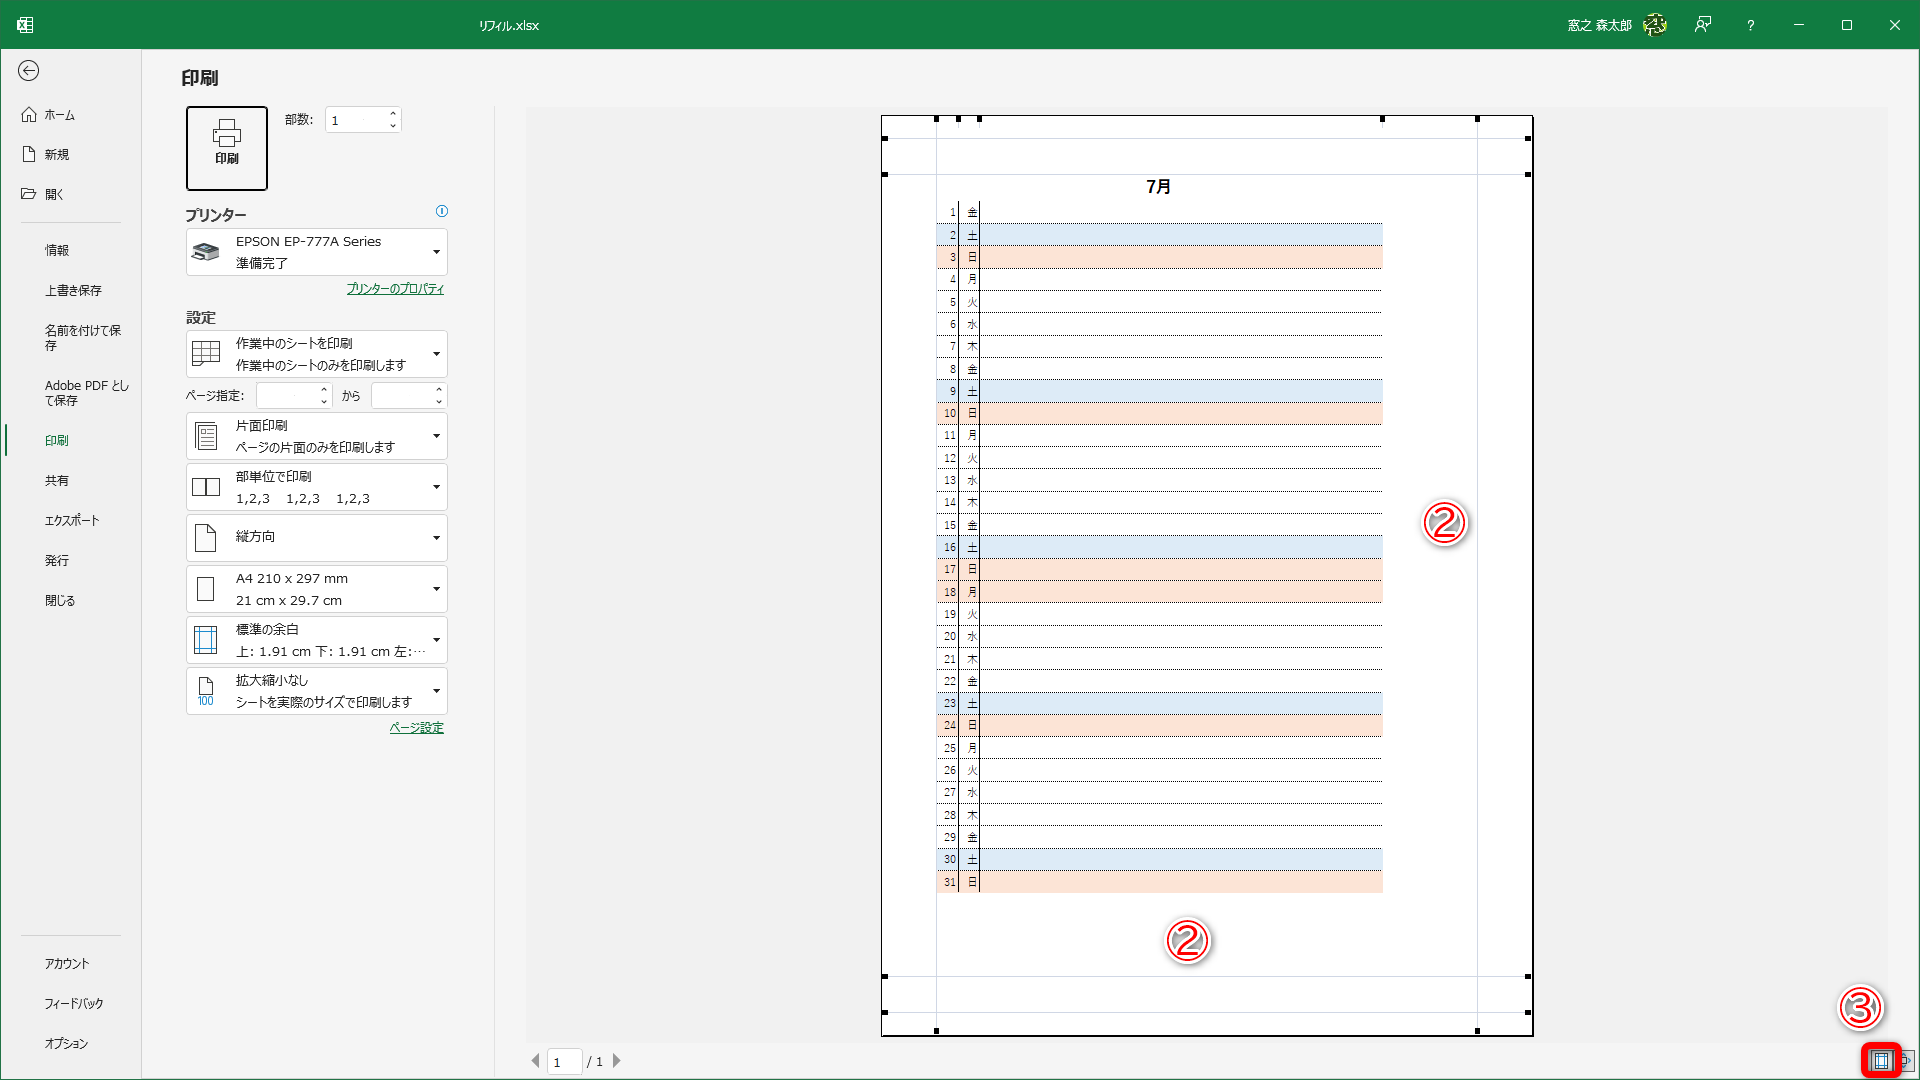Viewport: 1920px width, 1080px height.
Task: Expand the 拡大縮小なし scaling dropdown
Action: tap(316, 691)
